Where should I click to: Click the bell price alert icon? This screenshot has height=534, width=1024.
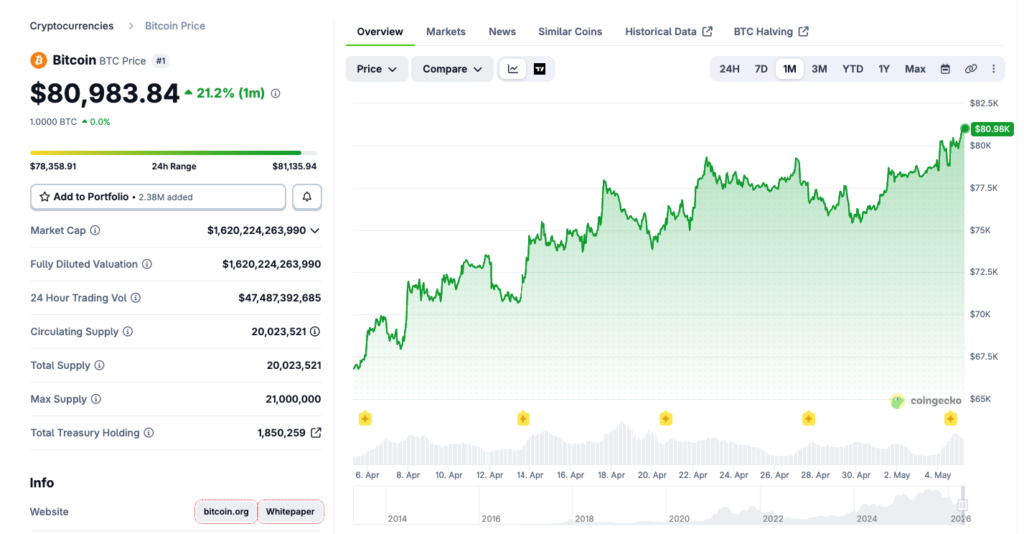click(307, 196)
